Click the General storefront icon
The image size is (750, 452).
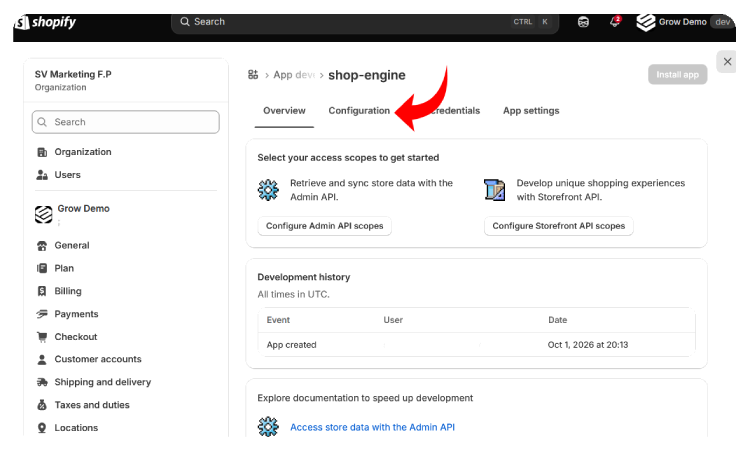pyautogui.click(x=42, y=246)
